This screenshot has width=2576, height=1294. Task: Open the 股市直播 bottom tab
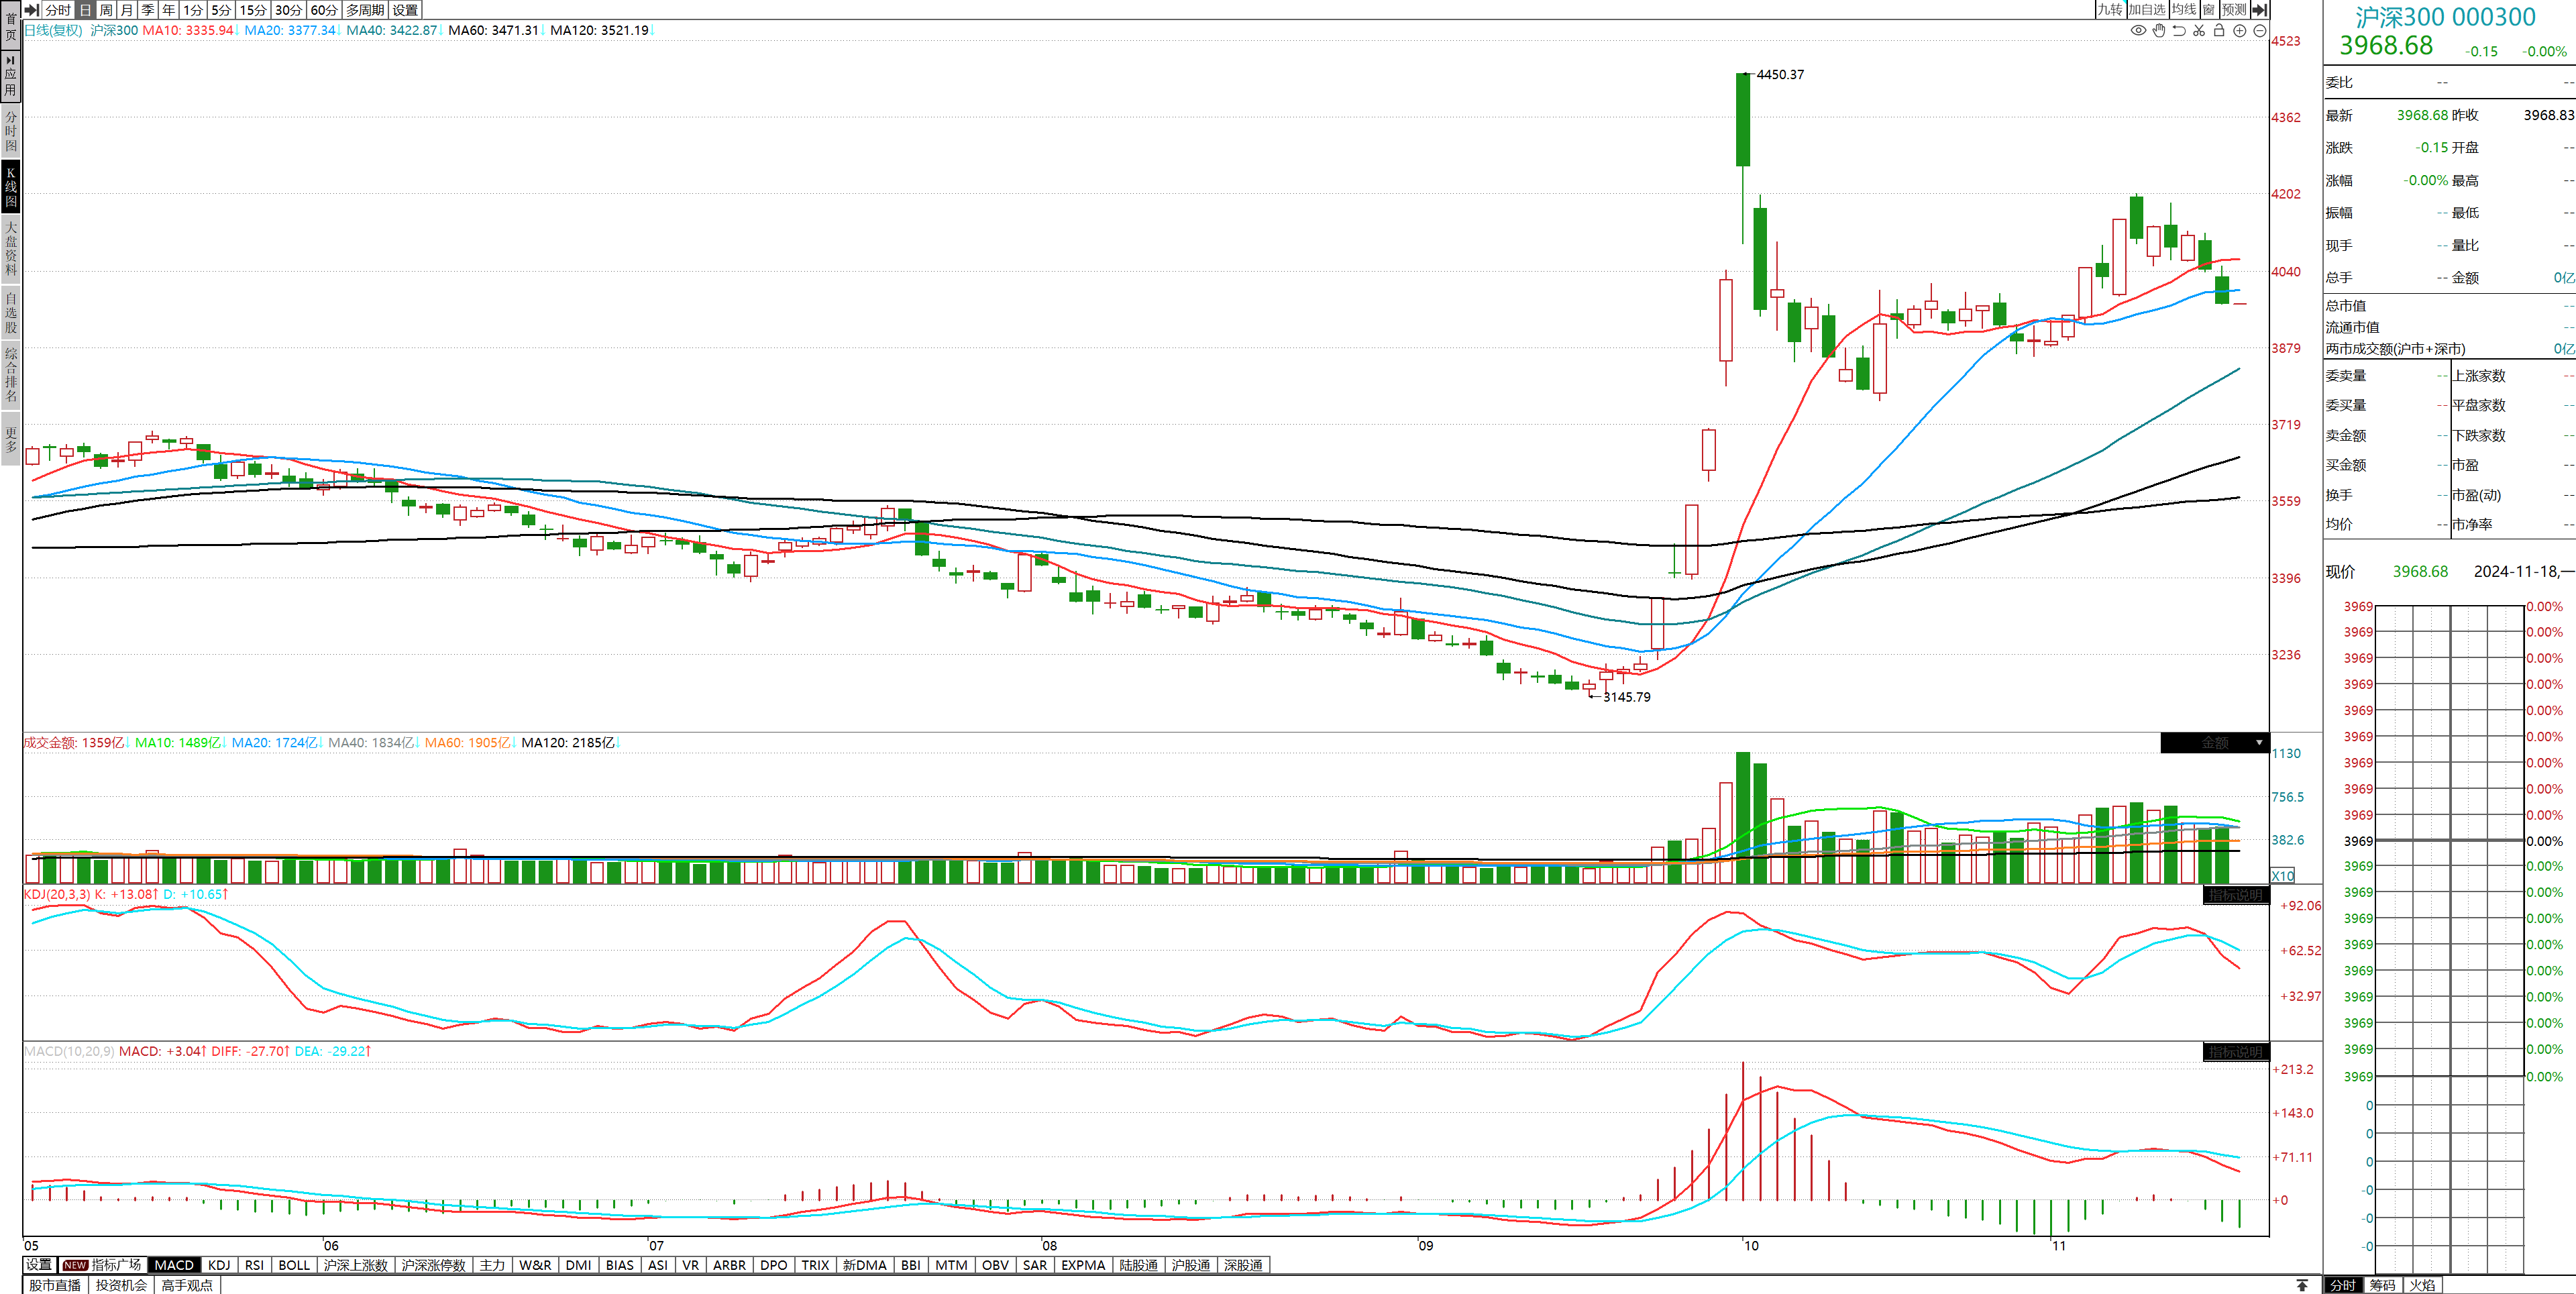55,1285
